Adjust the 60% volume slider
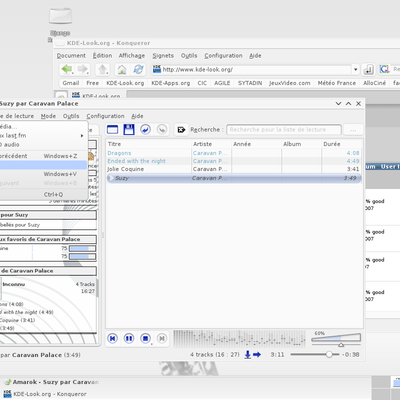The image size is (400, 400). point(336,339)
